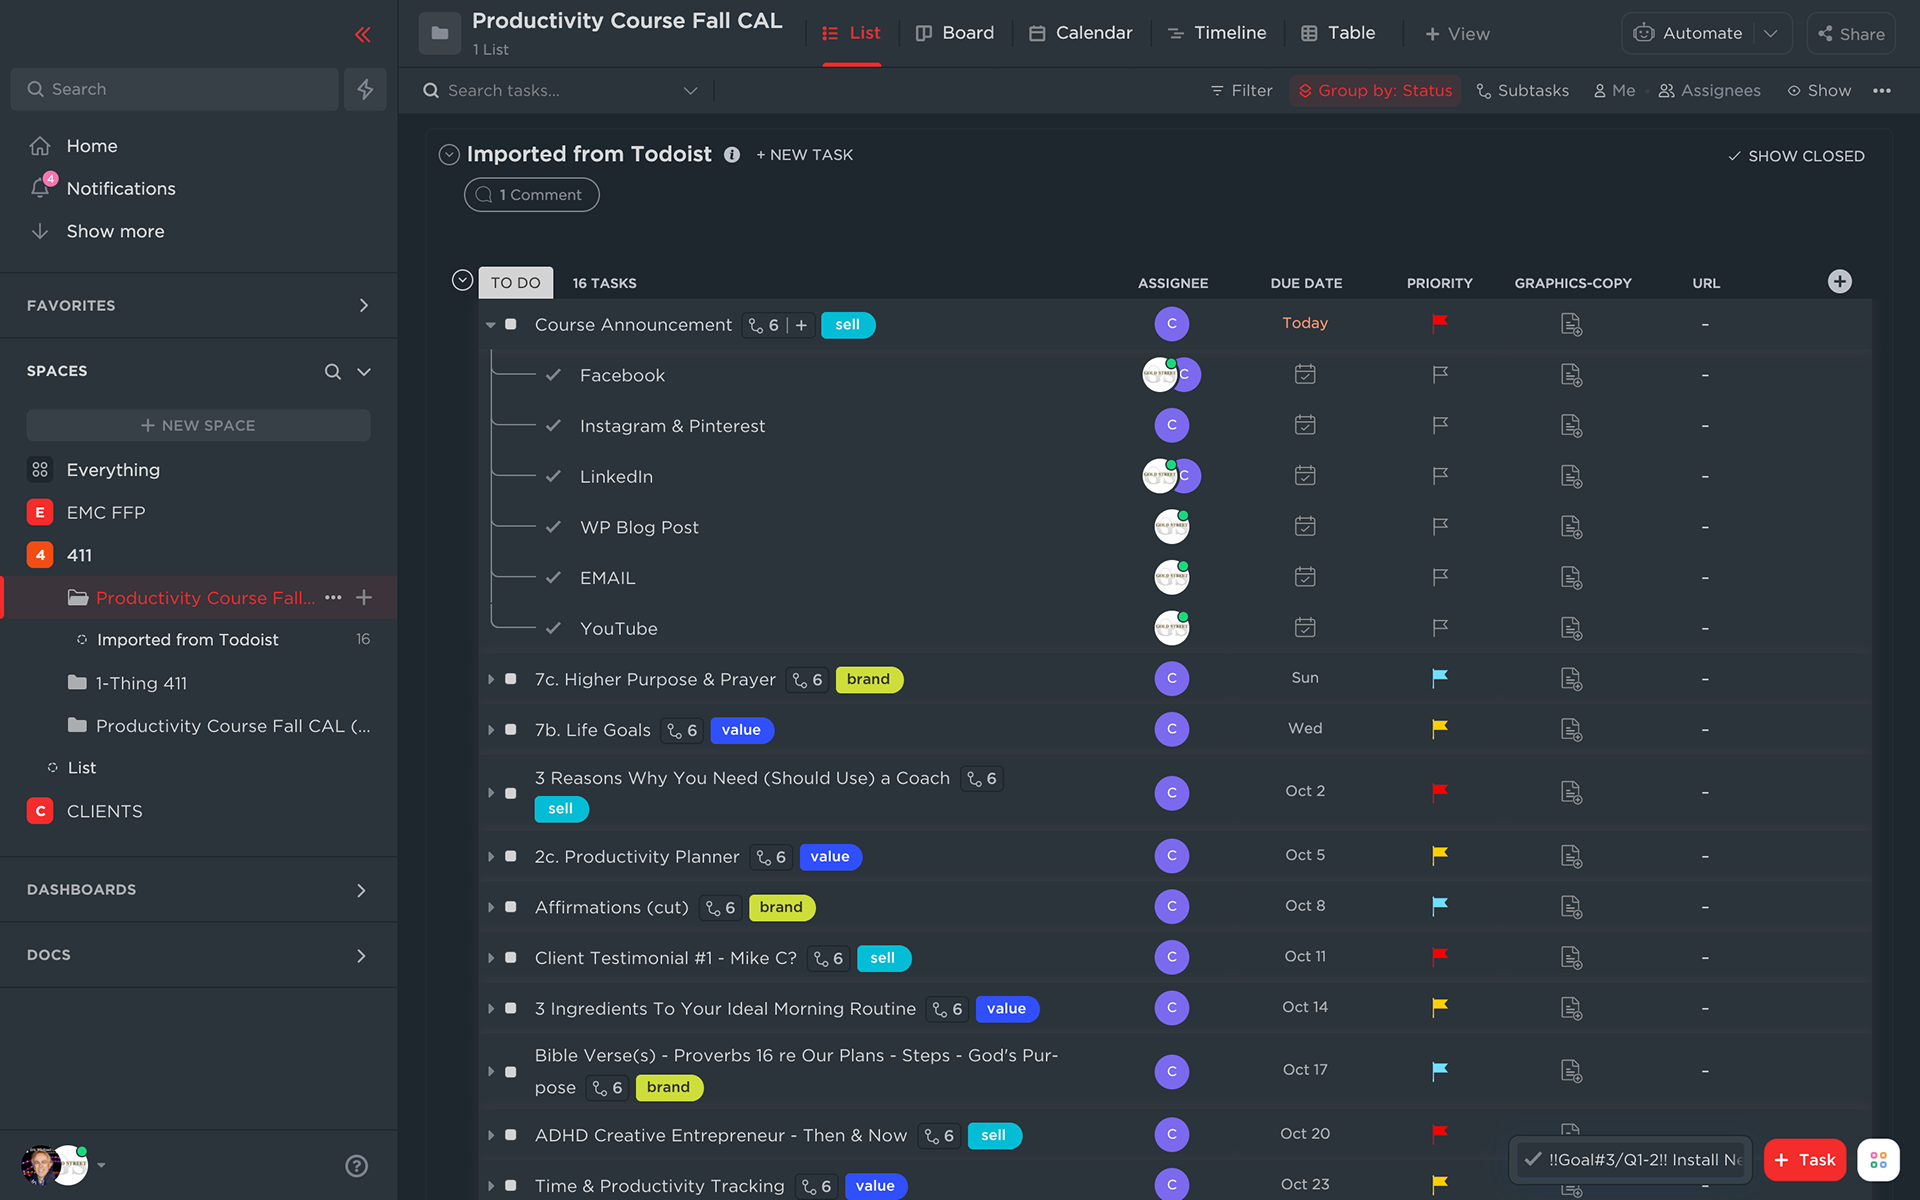Open graphics-copy file icon for Course Announcement
Image resolution: width=1920 pixels, height=1200 pixels.
pos(1571,324)
